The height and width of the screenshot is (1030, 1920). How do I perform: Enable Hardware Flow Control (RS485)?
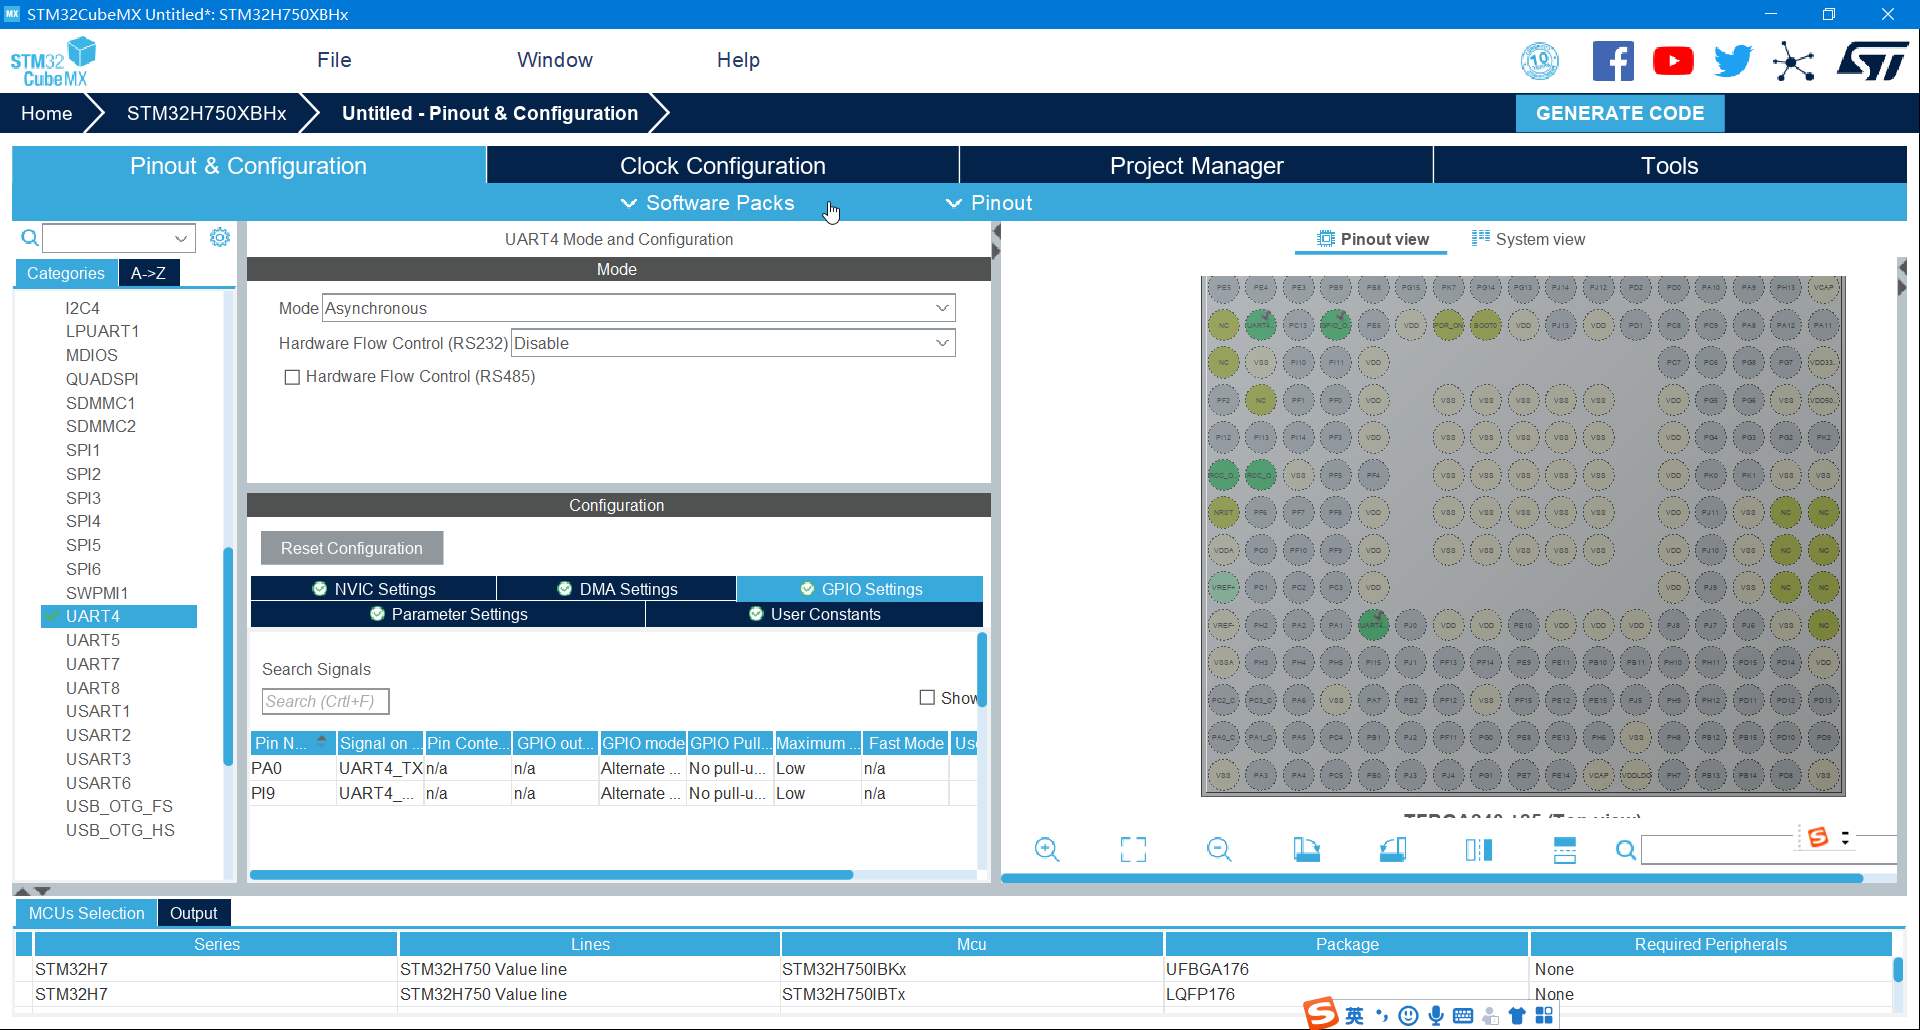[292, 377]
